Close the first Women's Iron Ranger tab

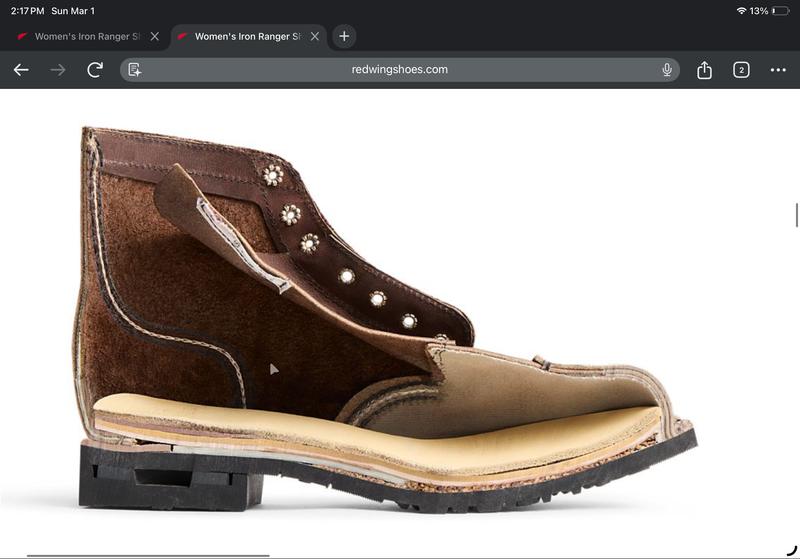tap(155, 36)
